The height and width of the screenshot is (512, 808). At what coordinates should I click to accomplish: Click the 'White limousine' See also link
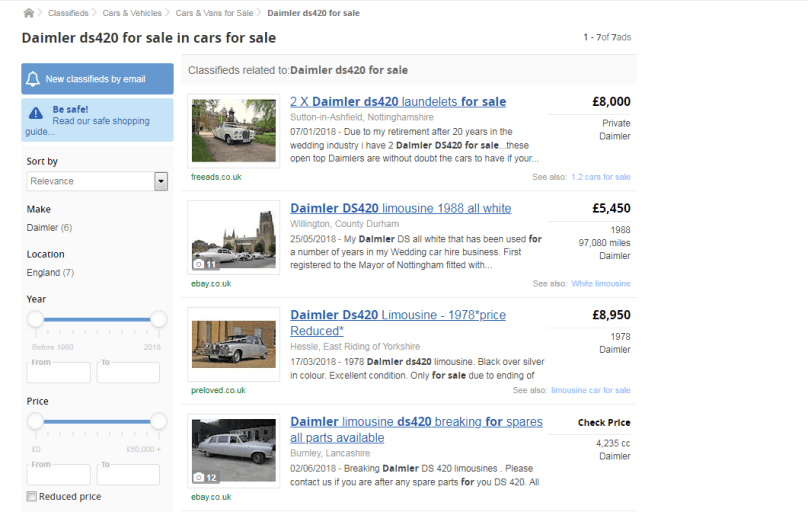click(x=601, y=284)
